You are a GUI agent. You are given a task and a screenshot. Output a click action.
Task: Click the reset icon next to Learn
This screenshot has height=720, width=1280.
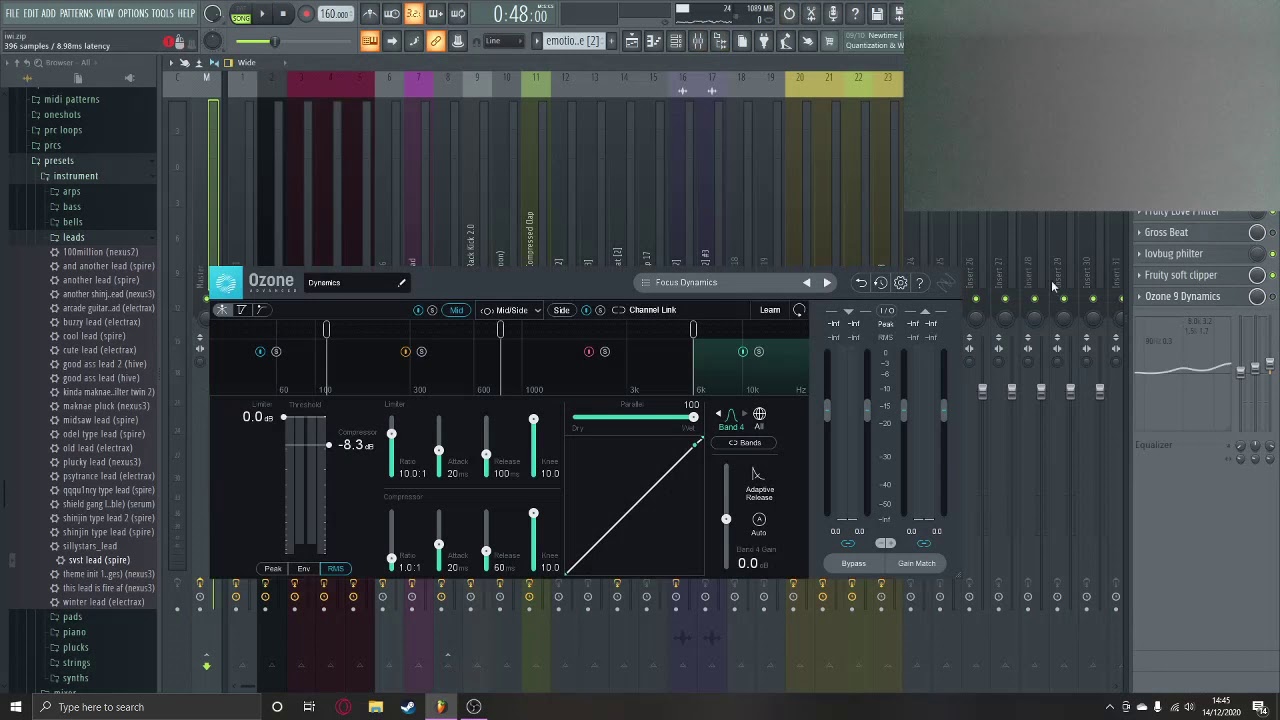[799, 310]
